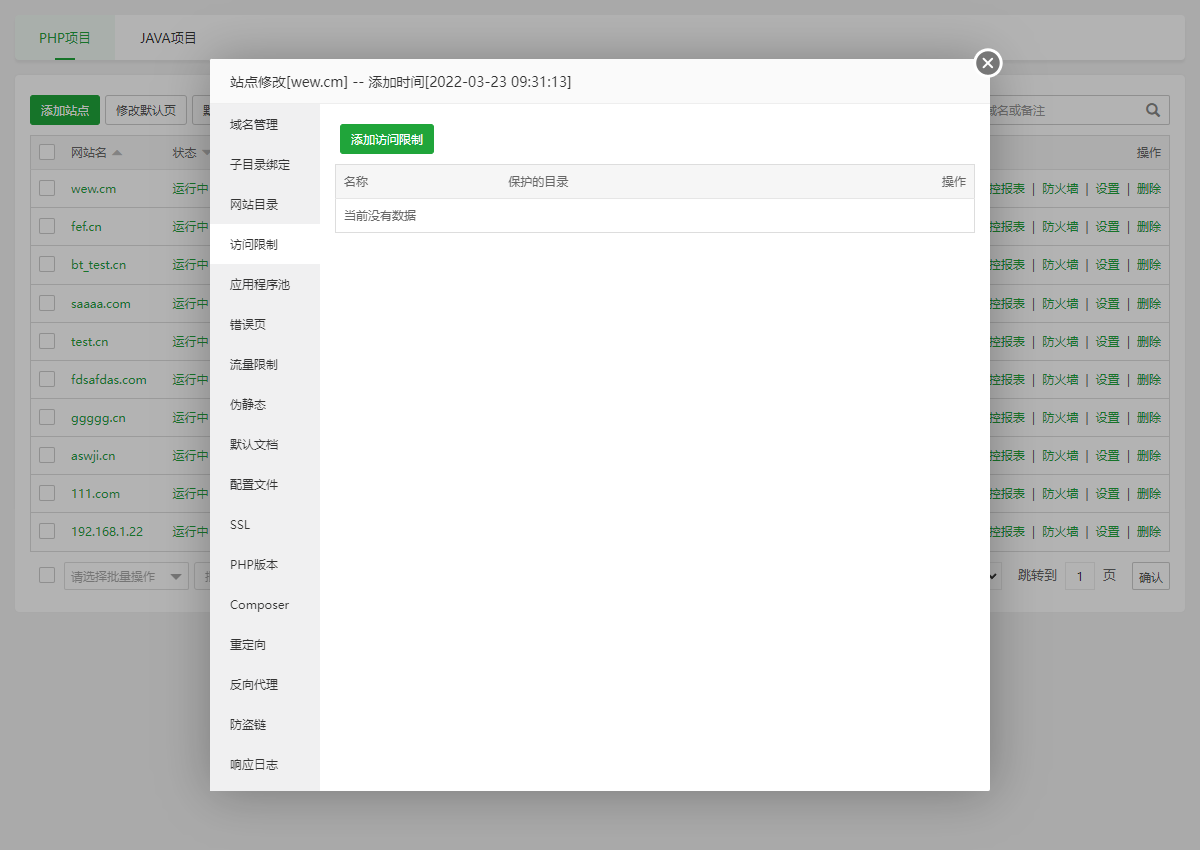
Task: Toggle the select-all checkbox in table header
Action: click(45, 152)
